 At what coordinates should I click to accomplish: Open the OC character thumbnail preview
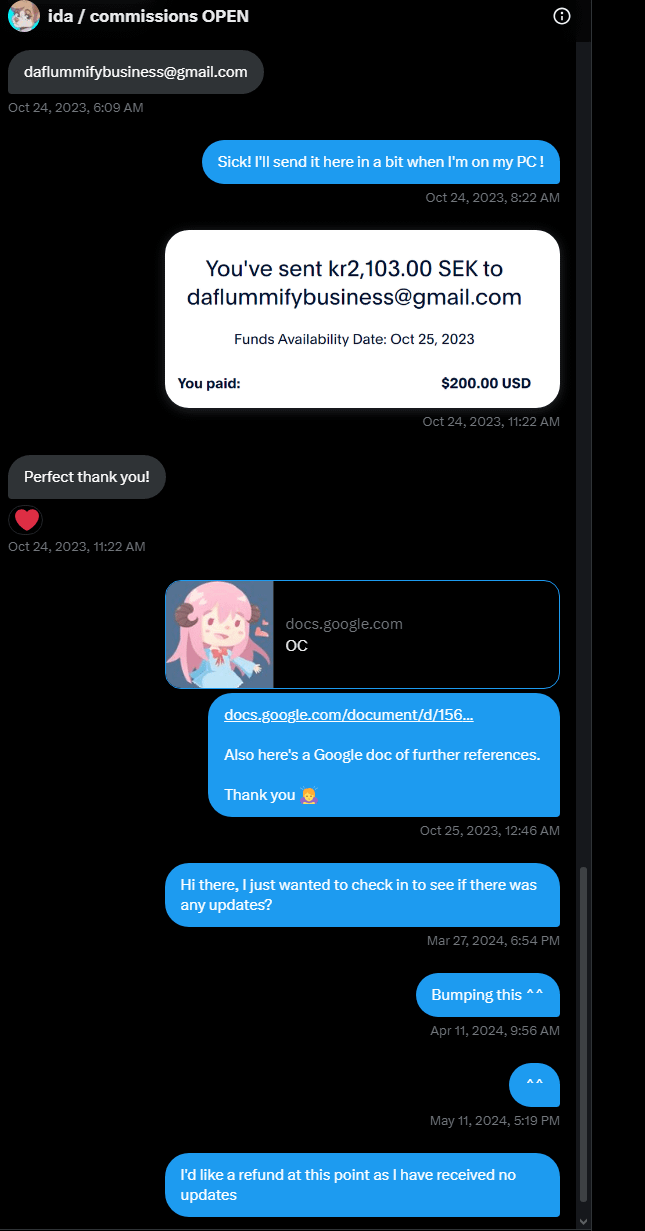coord(220,634)
